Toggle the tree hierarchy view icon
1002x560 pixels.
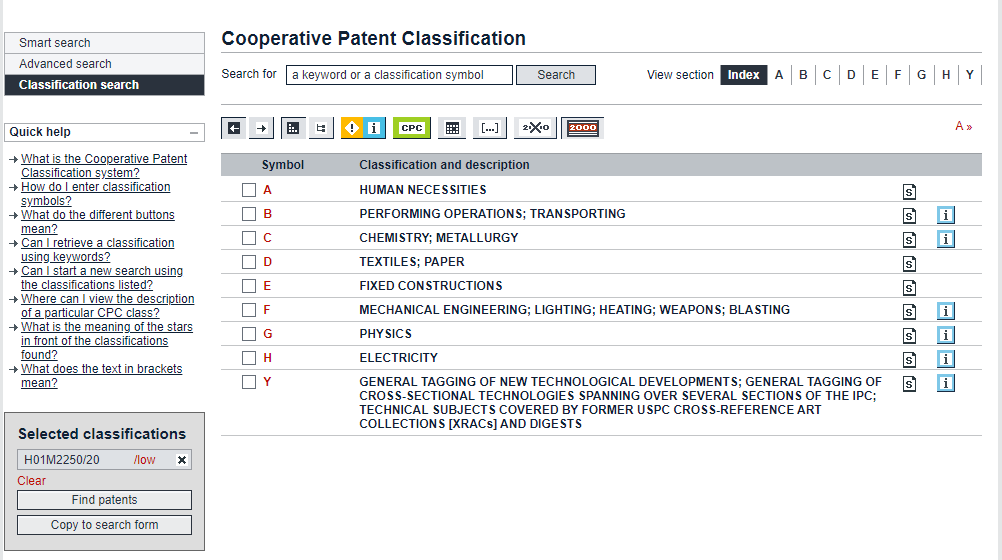point(321,128)
